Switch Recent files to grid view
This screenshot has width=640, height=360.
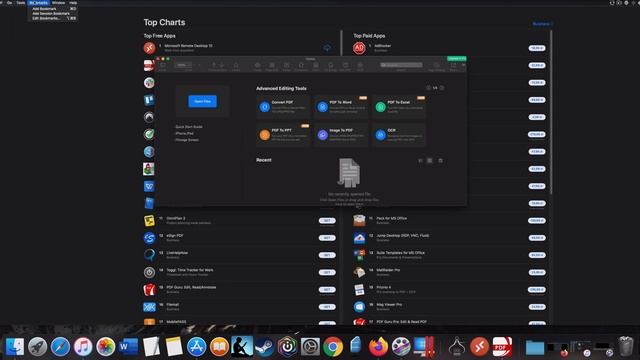(x=429, y=160)
